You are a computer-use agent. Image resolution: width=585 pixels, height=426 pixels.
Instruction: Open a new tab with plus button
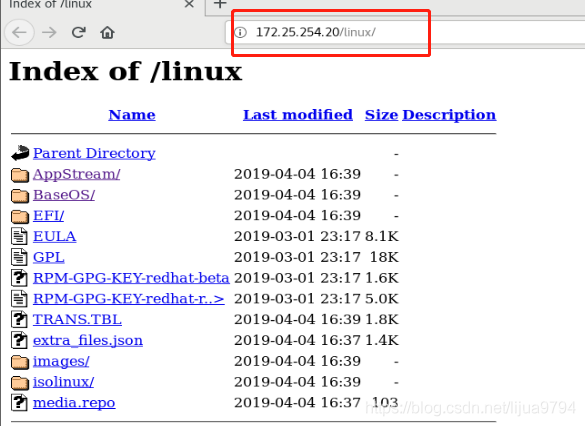pos(220,4)
